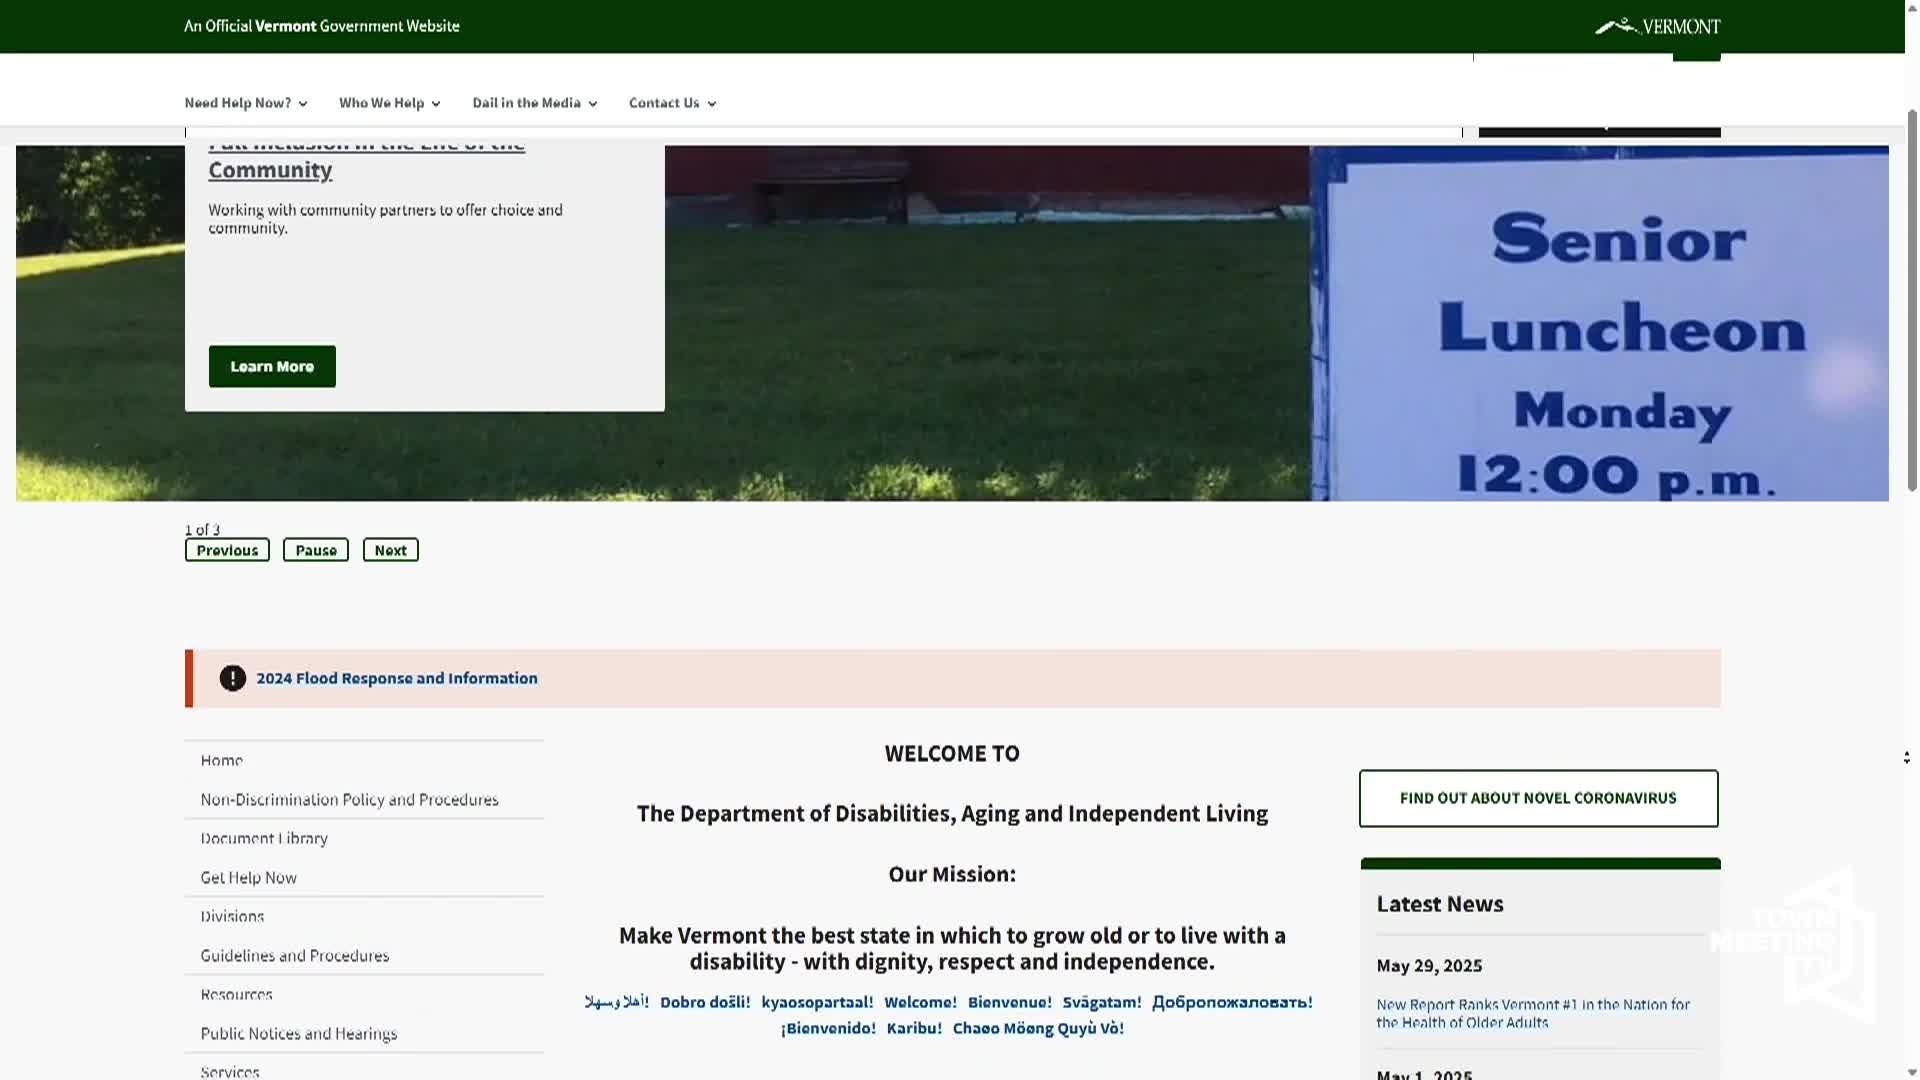Visit Public Notices and Hearings
The height and width of the screenshot is (1080, 1920).
coord(298,1033)
